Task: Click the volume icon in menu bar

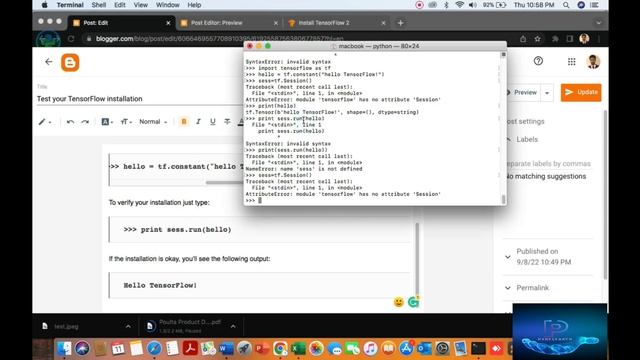Action: point(473,5)
